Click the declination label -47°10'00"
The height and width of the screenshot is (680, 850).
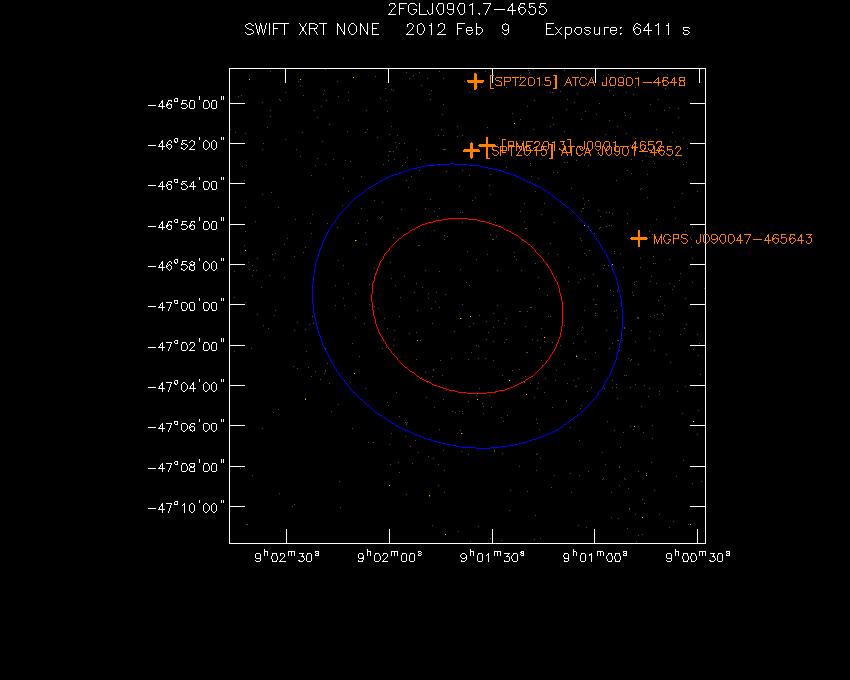186,508
